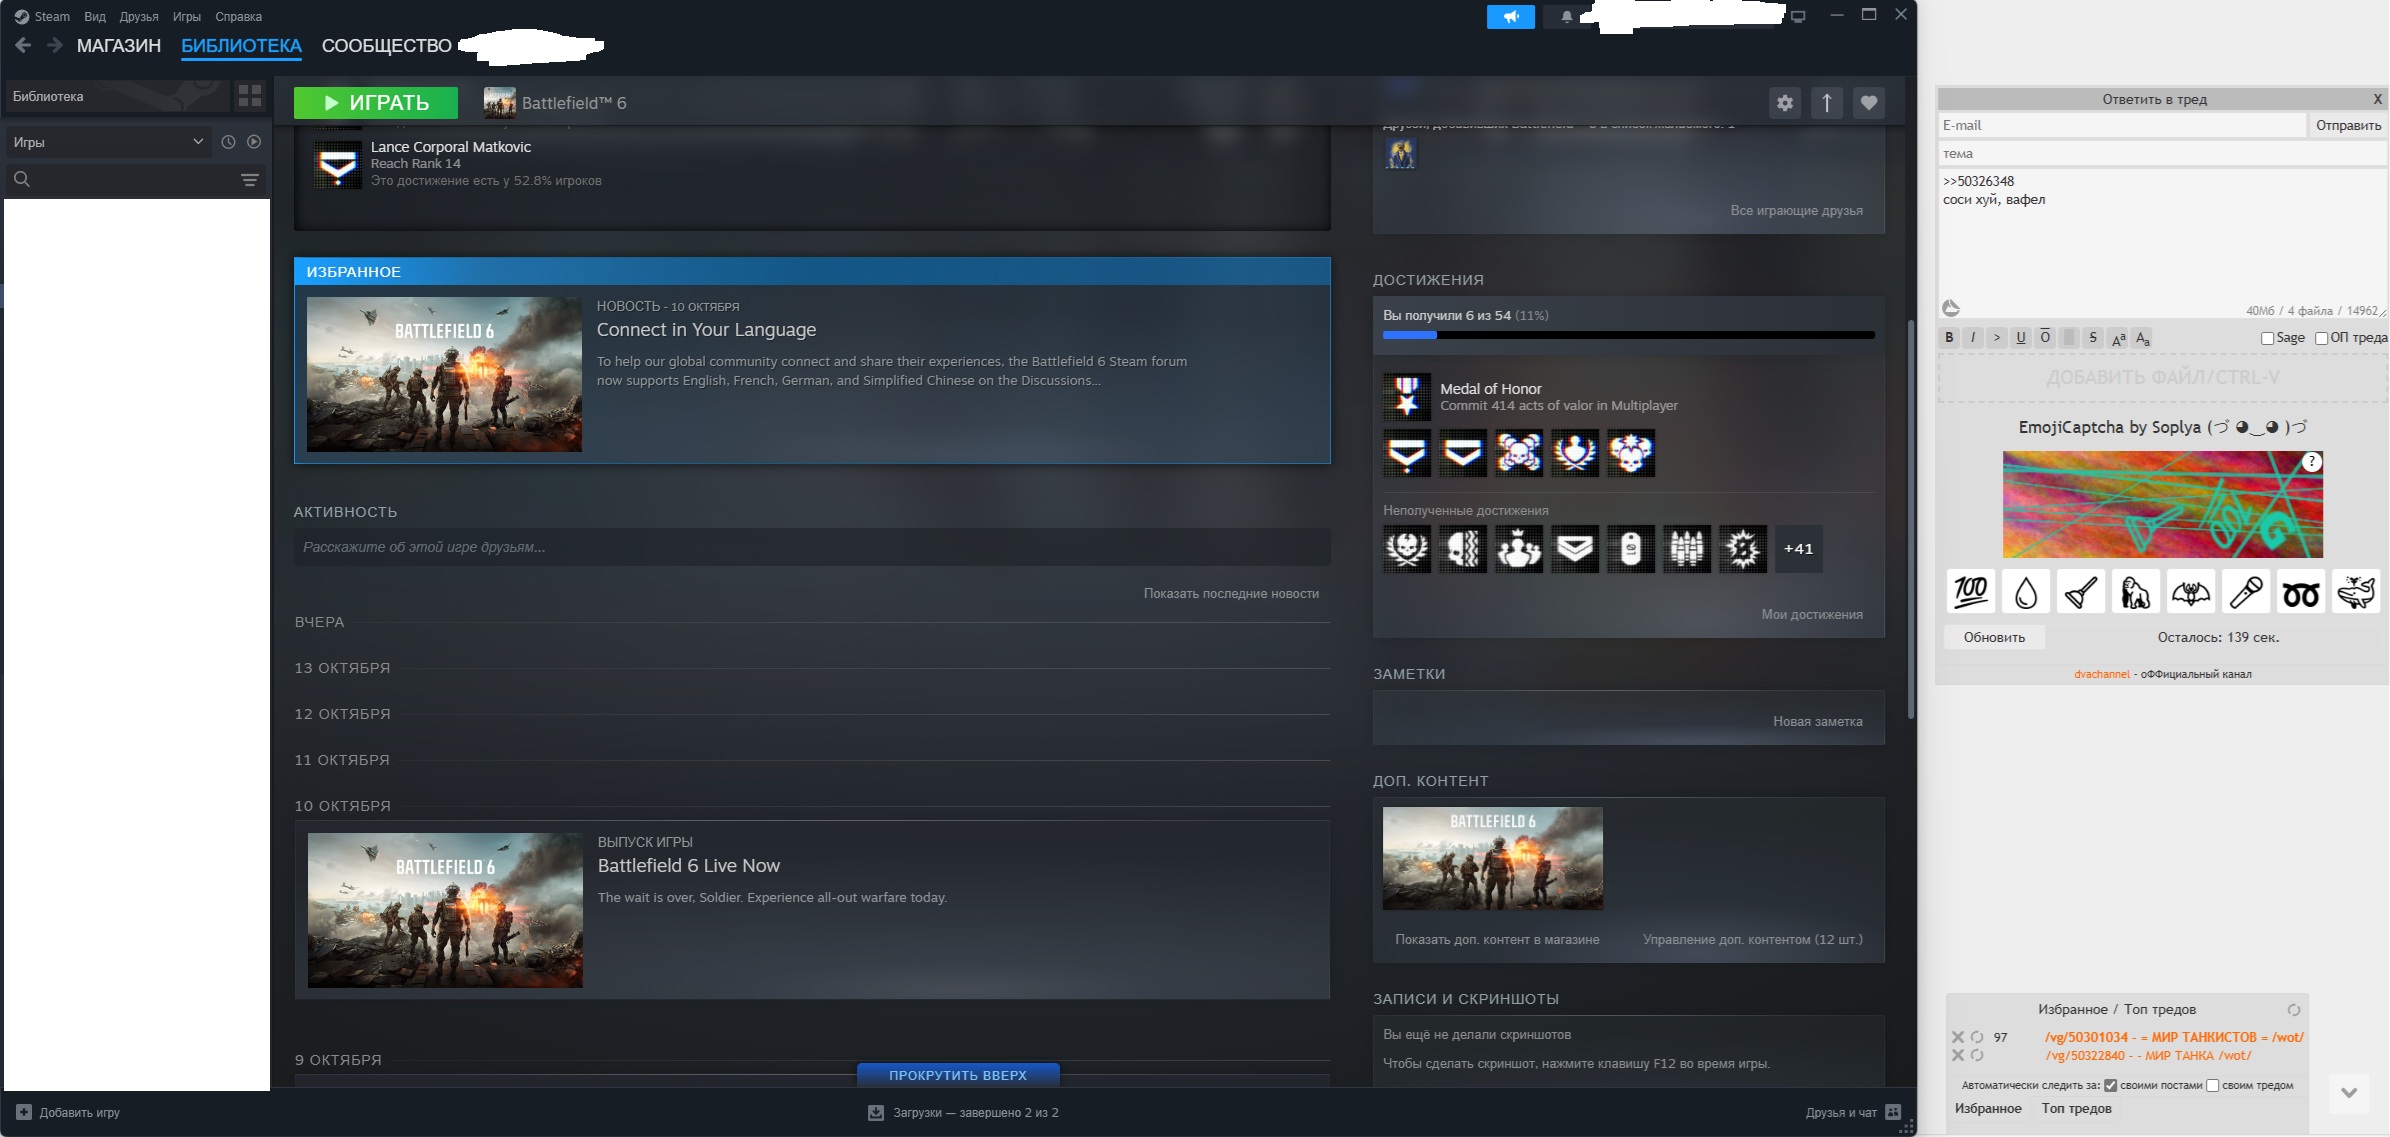Expand the Игры category dropdown
Screen dimensions: 2390x1137
point(197,142)
